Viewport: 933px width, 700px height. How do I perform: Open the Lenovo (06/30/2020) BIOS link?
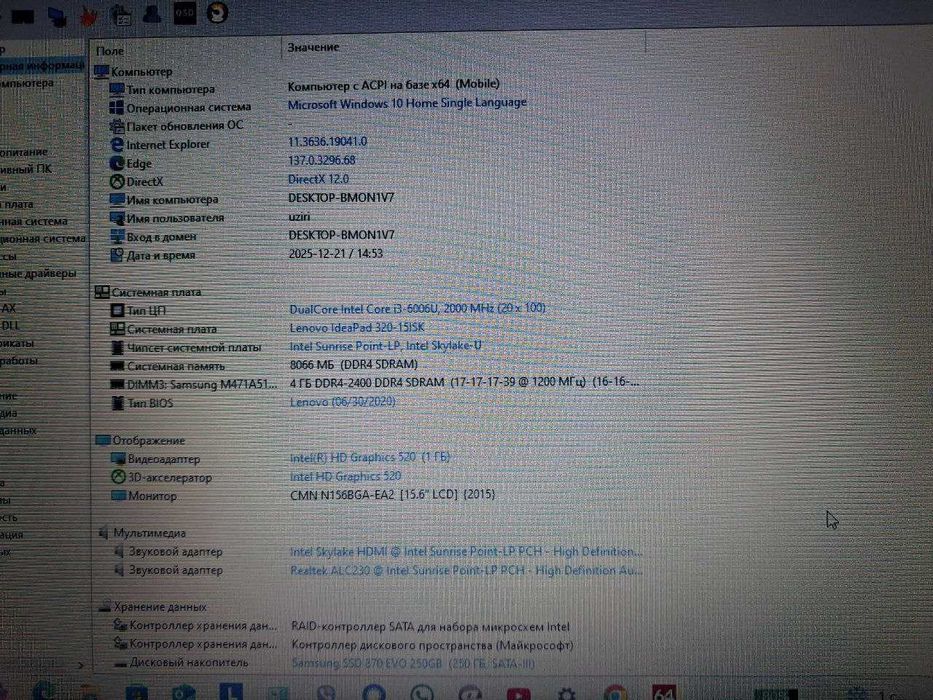[x=343, y=402]
